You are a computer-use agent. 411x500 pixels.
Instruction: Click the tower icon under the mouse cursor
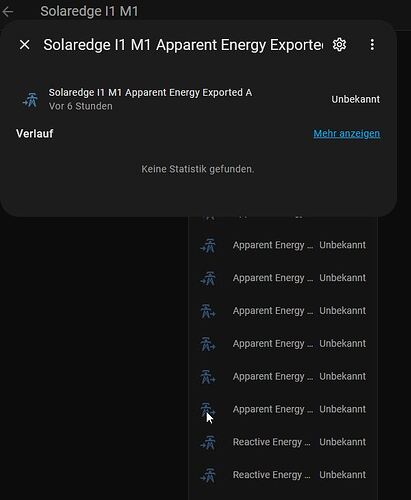point(208,409)
